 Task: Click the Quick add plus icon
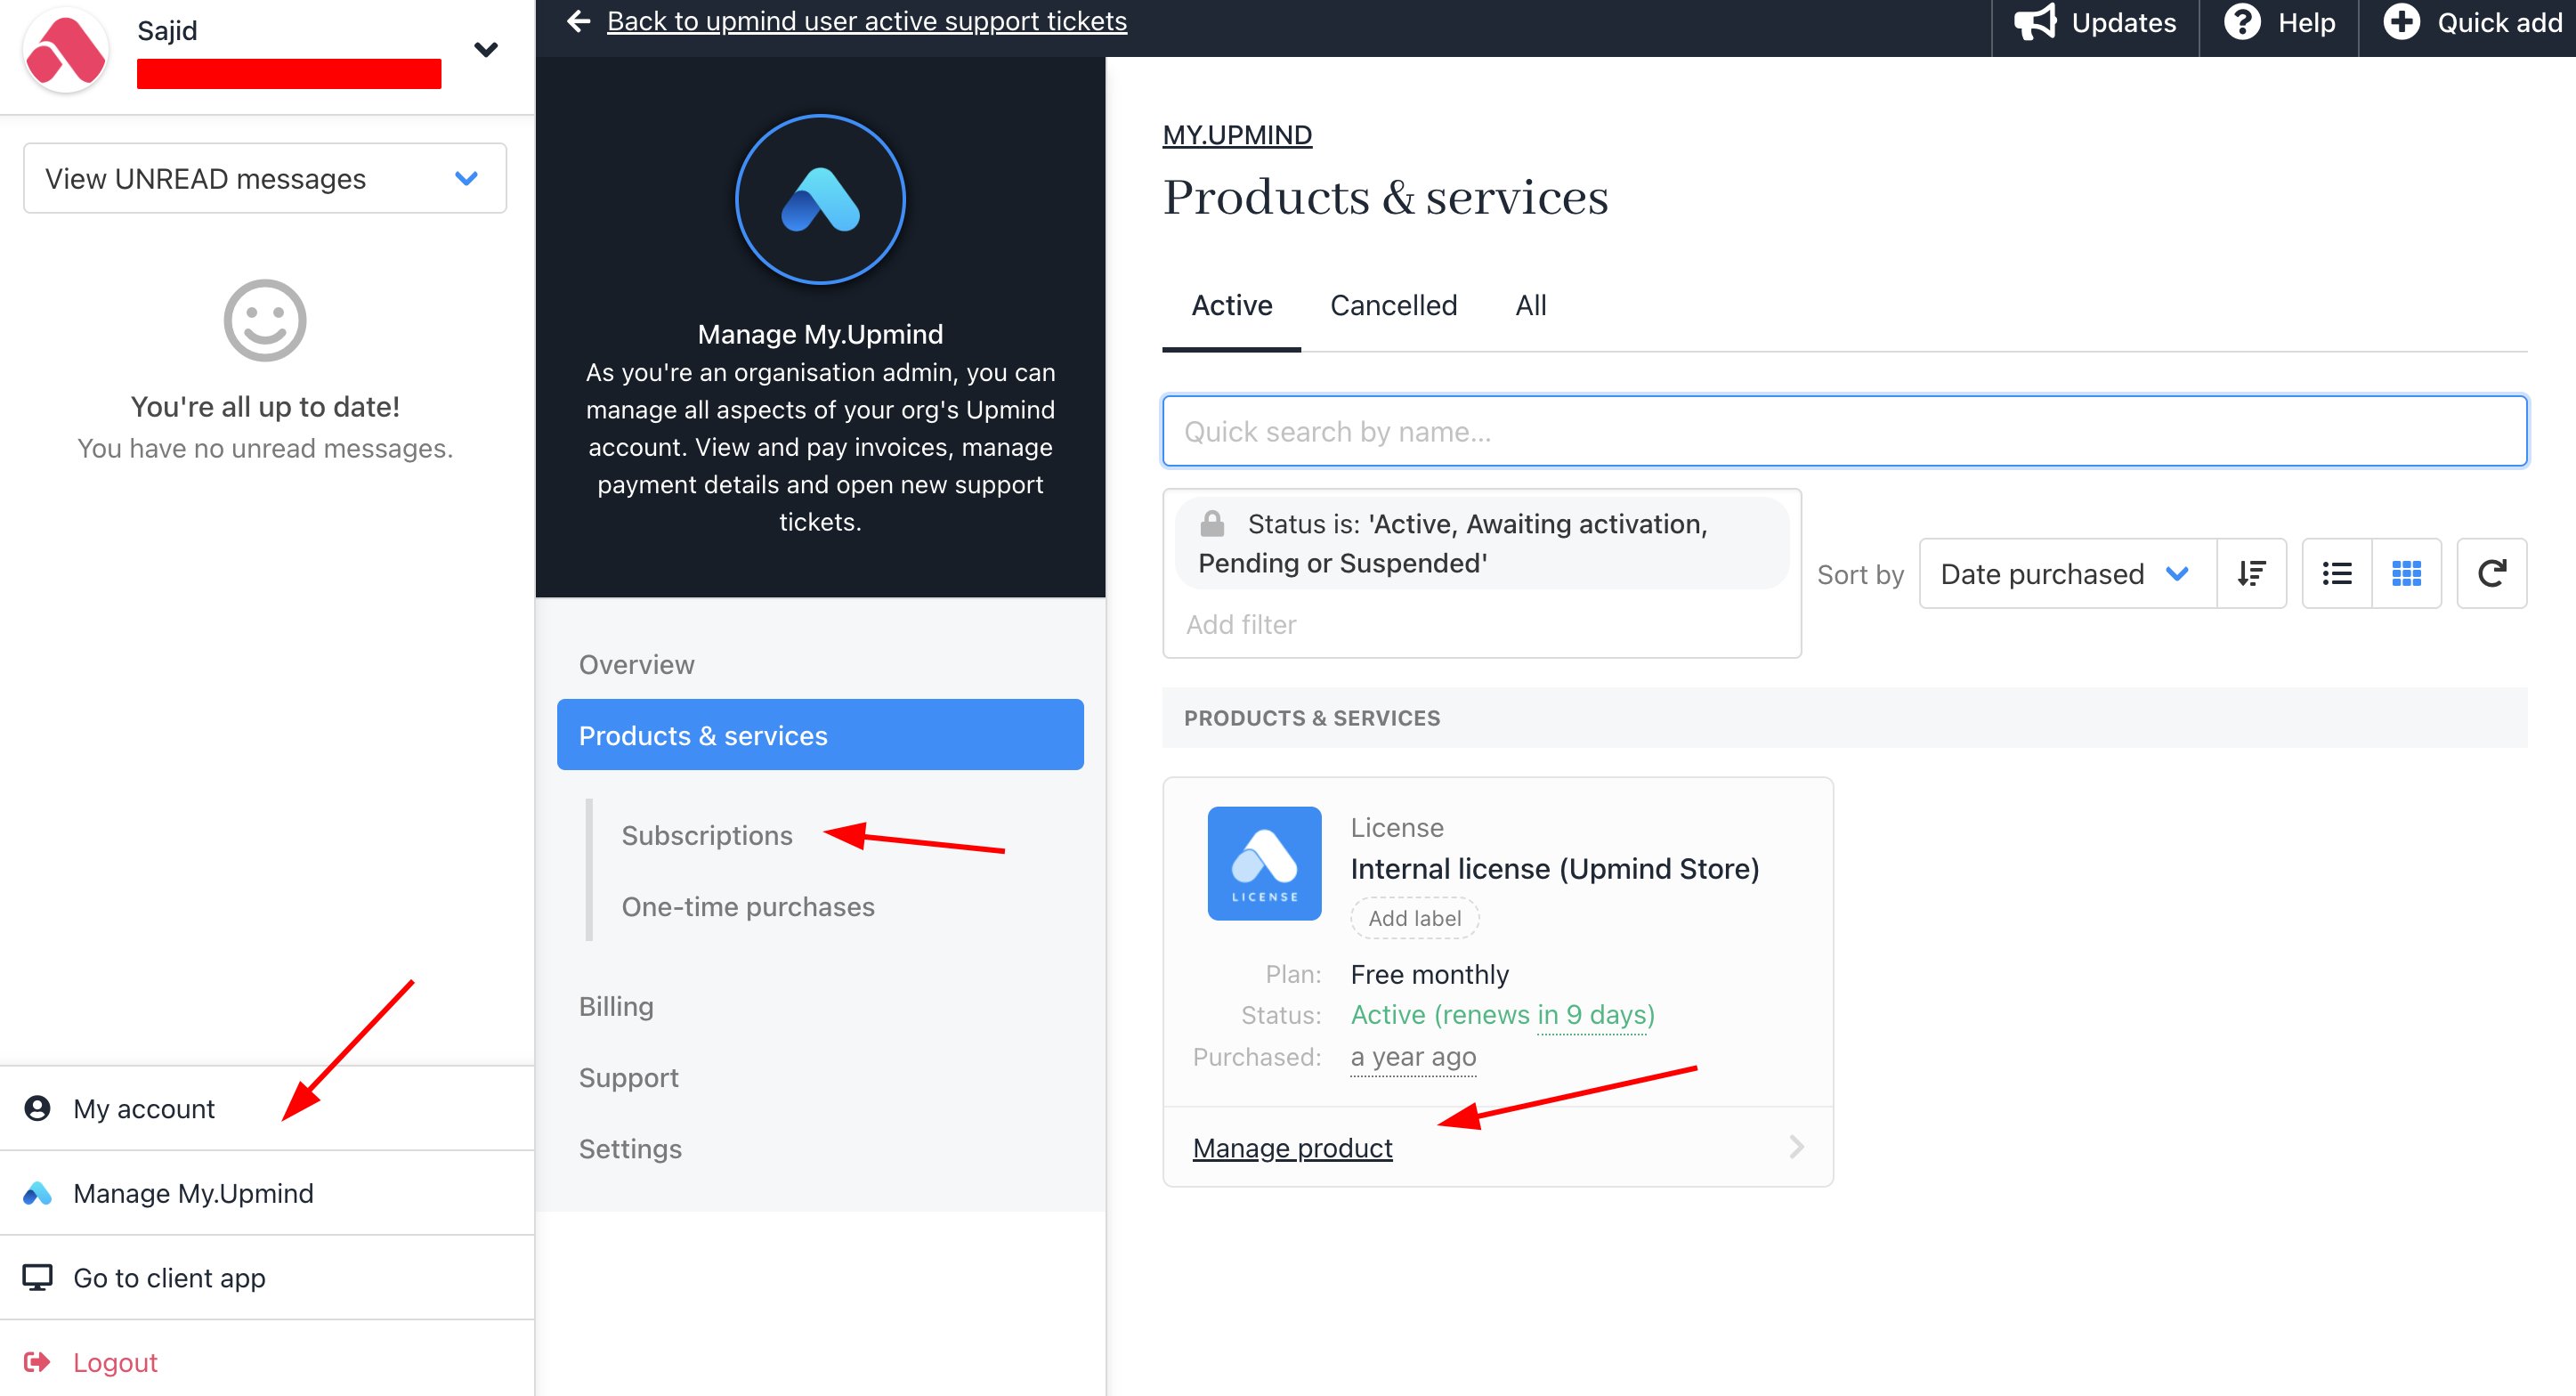(2401, 22)
